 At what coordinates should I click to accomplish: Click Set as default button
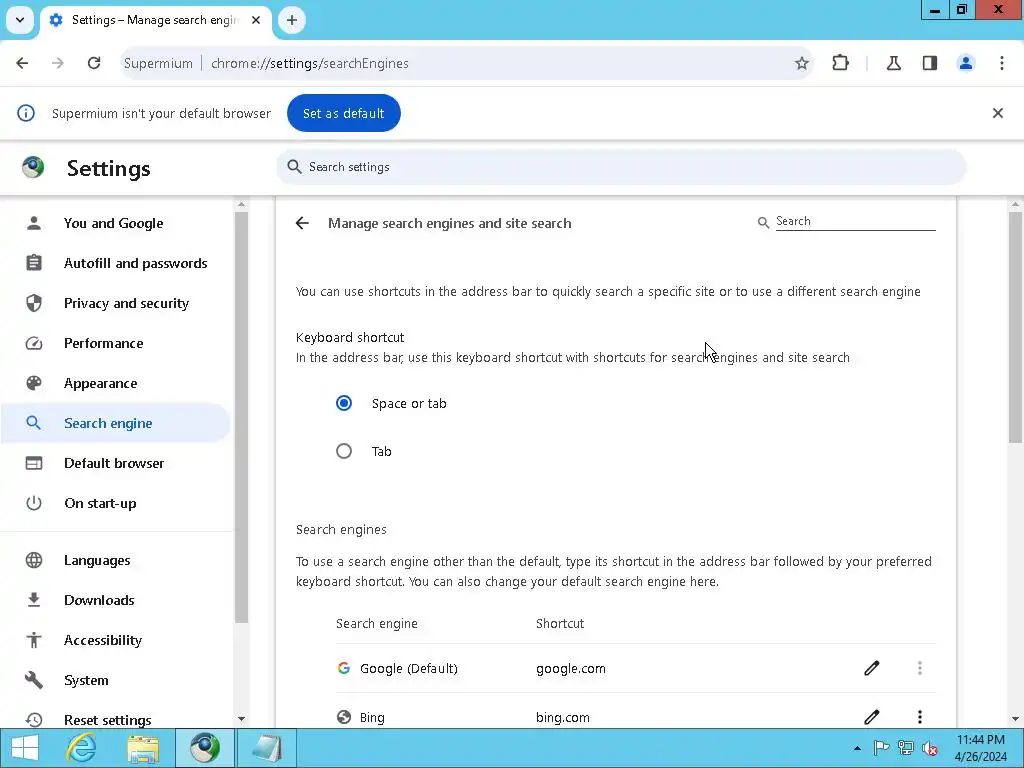point(344,113)
